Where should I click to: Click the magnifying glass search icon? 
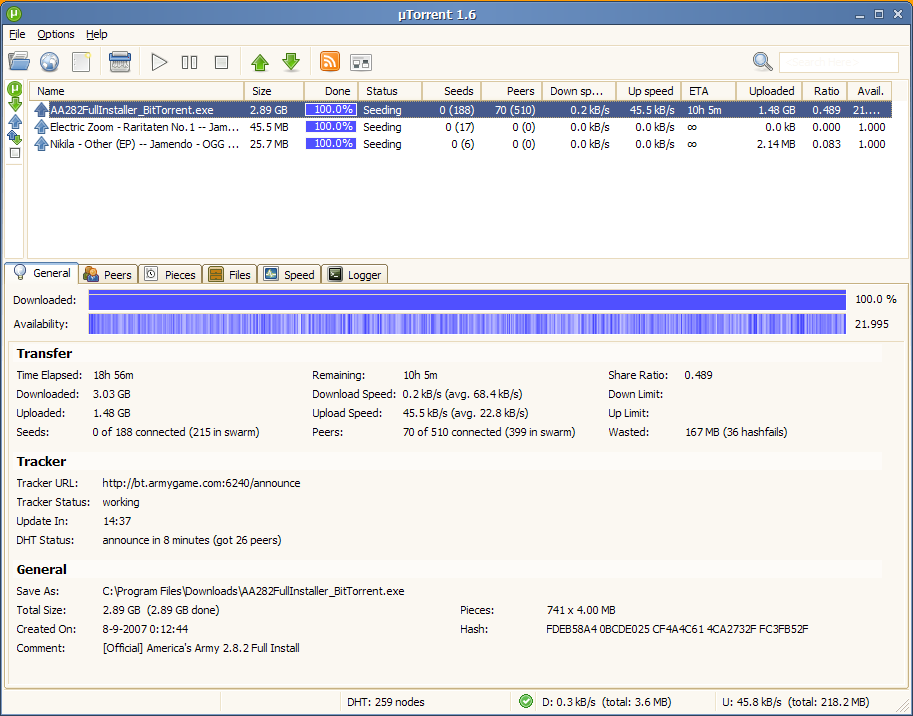tap(762, 61)
